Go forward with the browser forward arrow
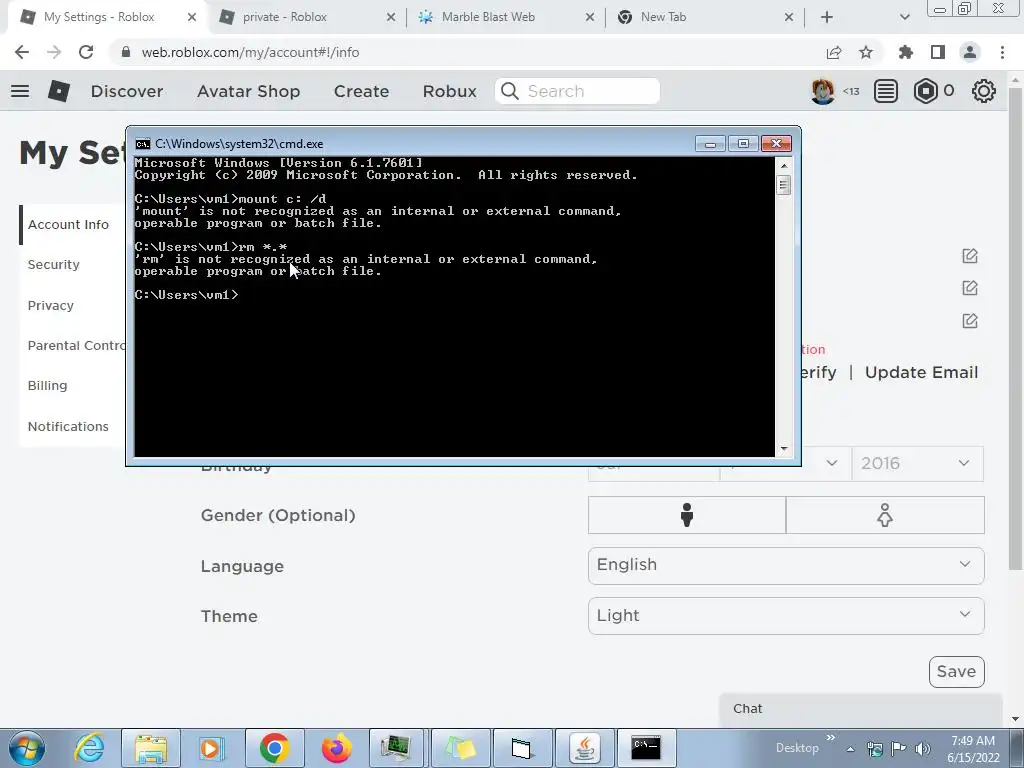Viewport: 1024px width, 768px height. pyautogui.click(x=54, y=52)
